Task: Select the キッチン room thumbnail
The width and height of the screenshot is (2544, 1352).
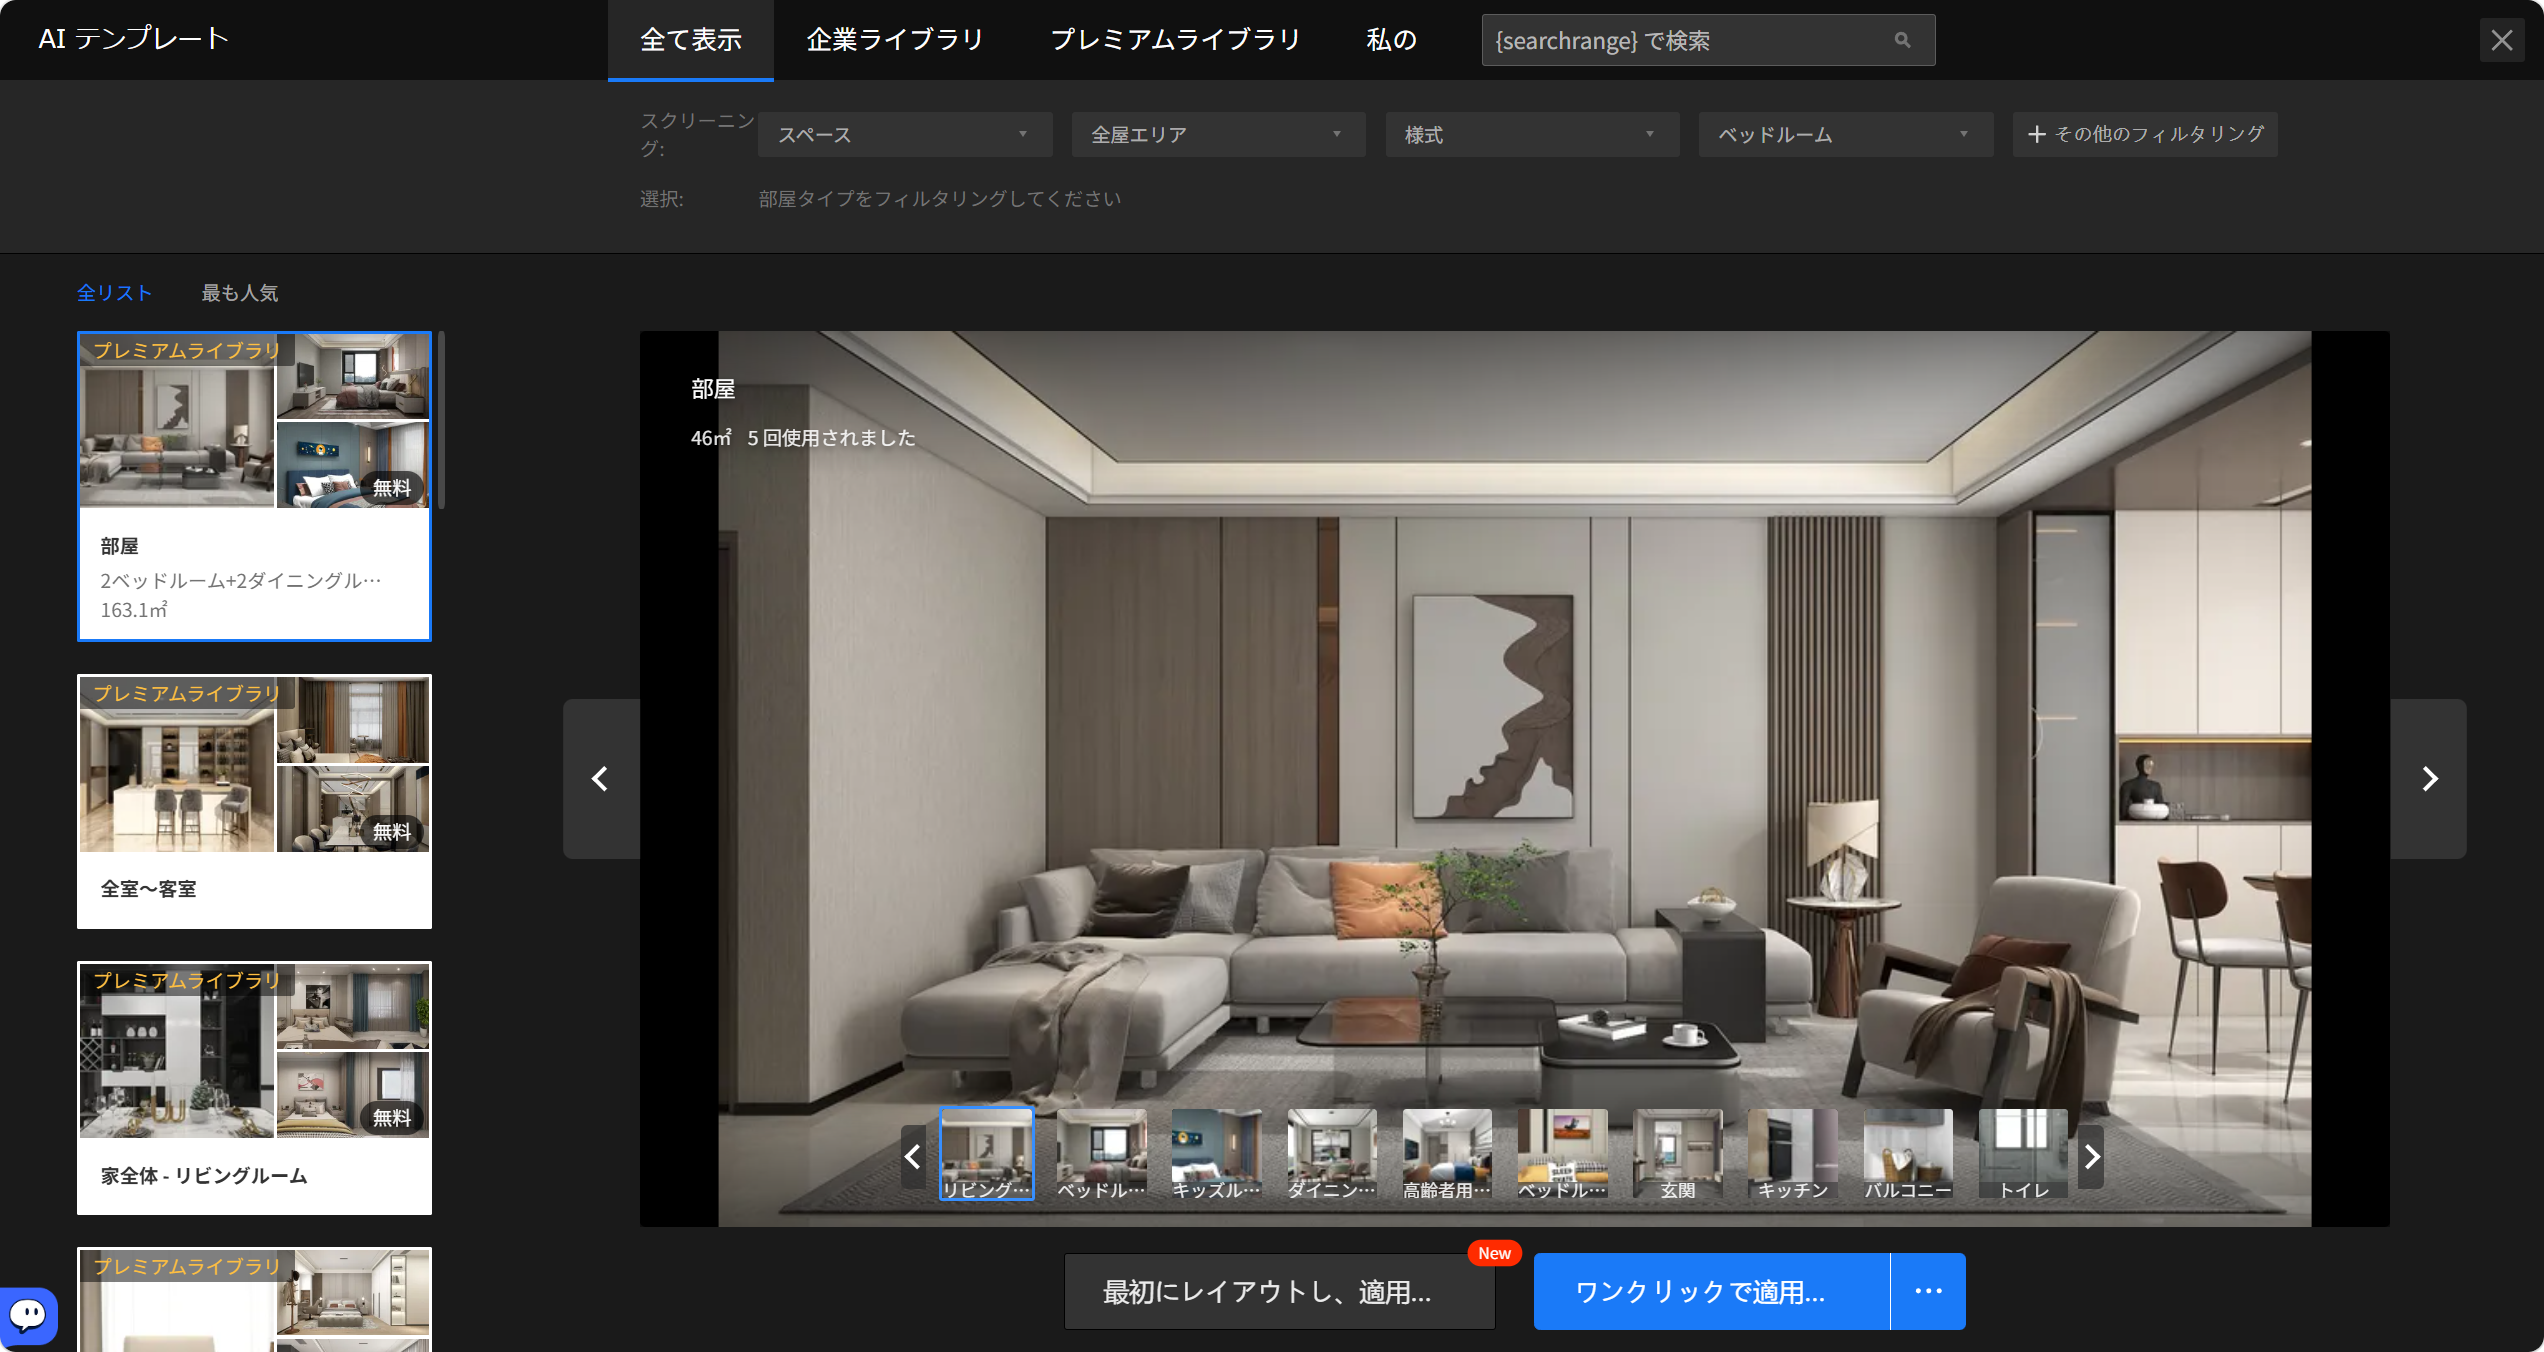Action: (x=1793, y=1153)
